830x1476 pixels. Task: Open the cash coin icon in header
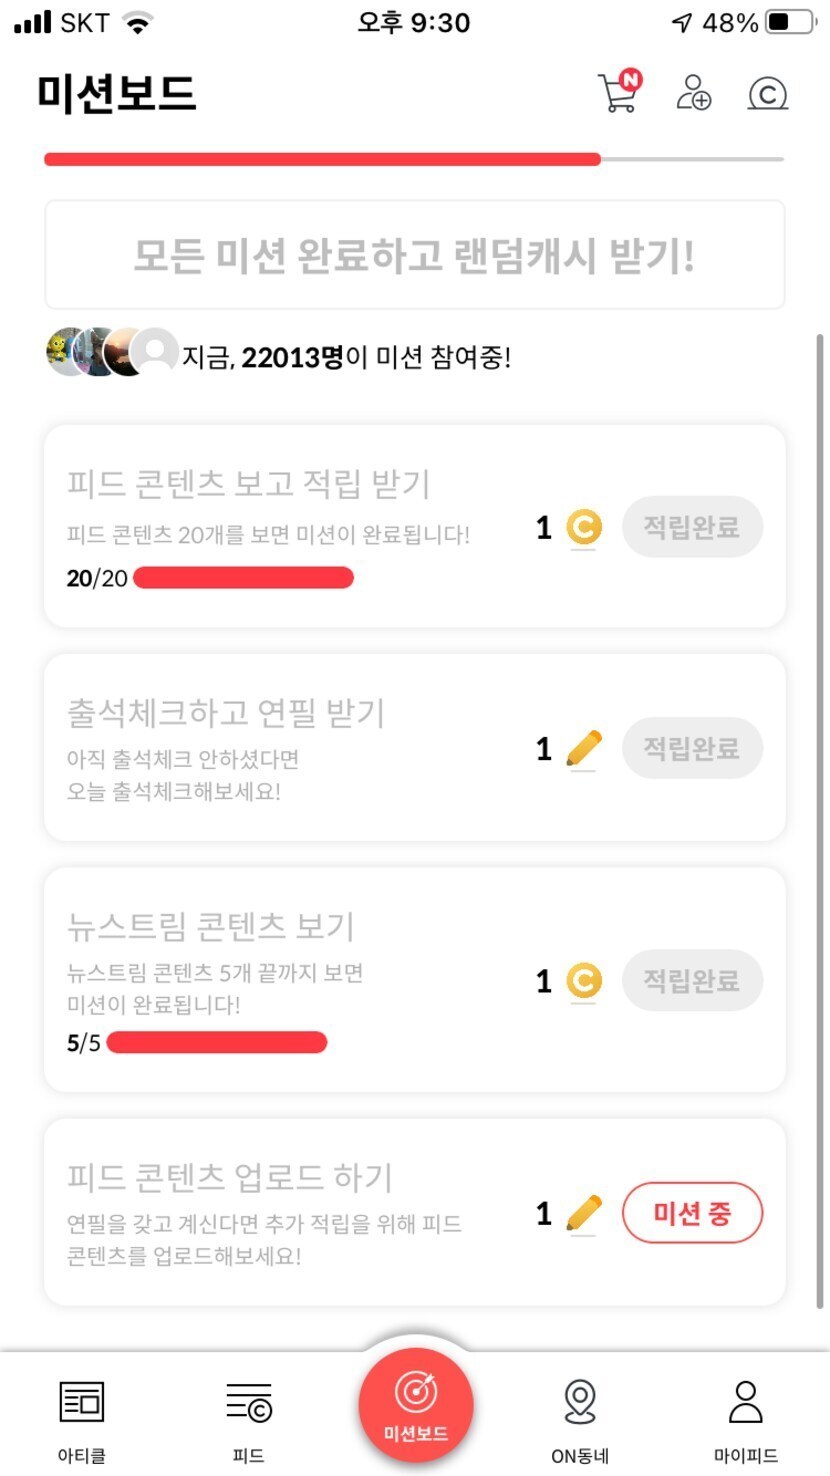768,94
